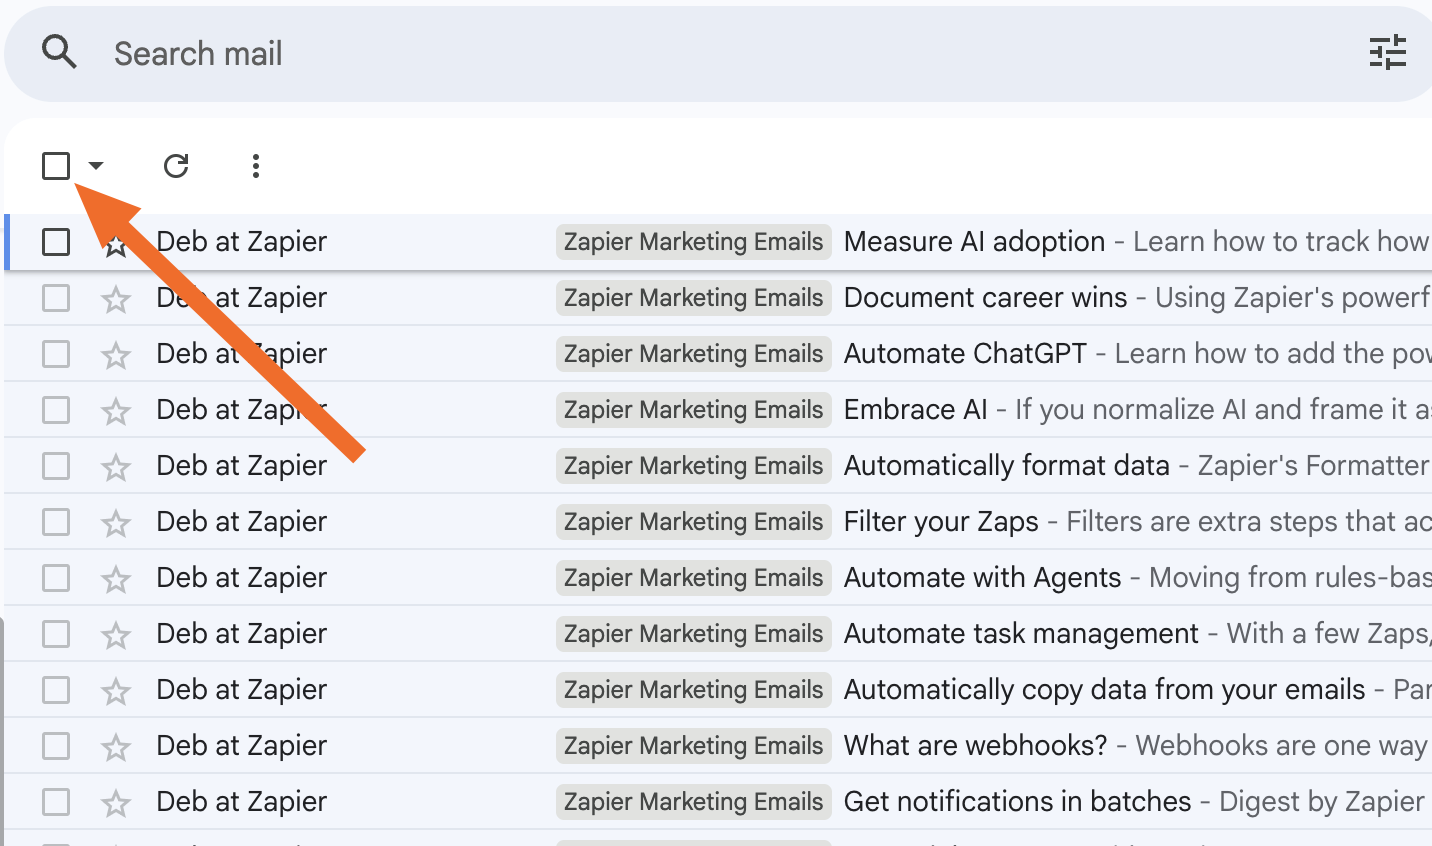Click sender Deb at Zapier on Automate with Agents row
The width and height of the screenshot is (1432, 846).
point(242,578)
